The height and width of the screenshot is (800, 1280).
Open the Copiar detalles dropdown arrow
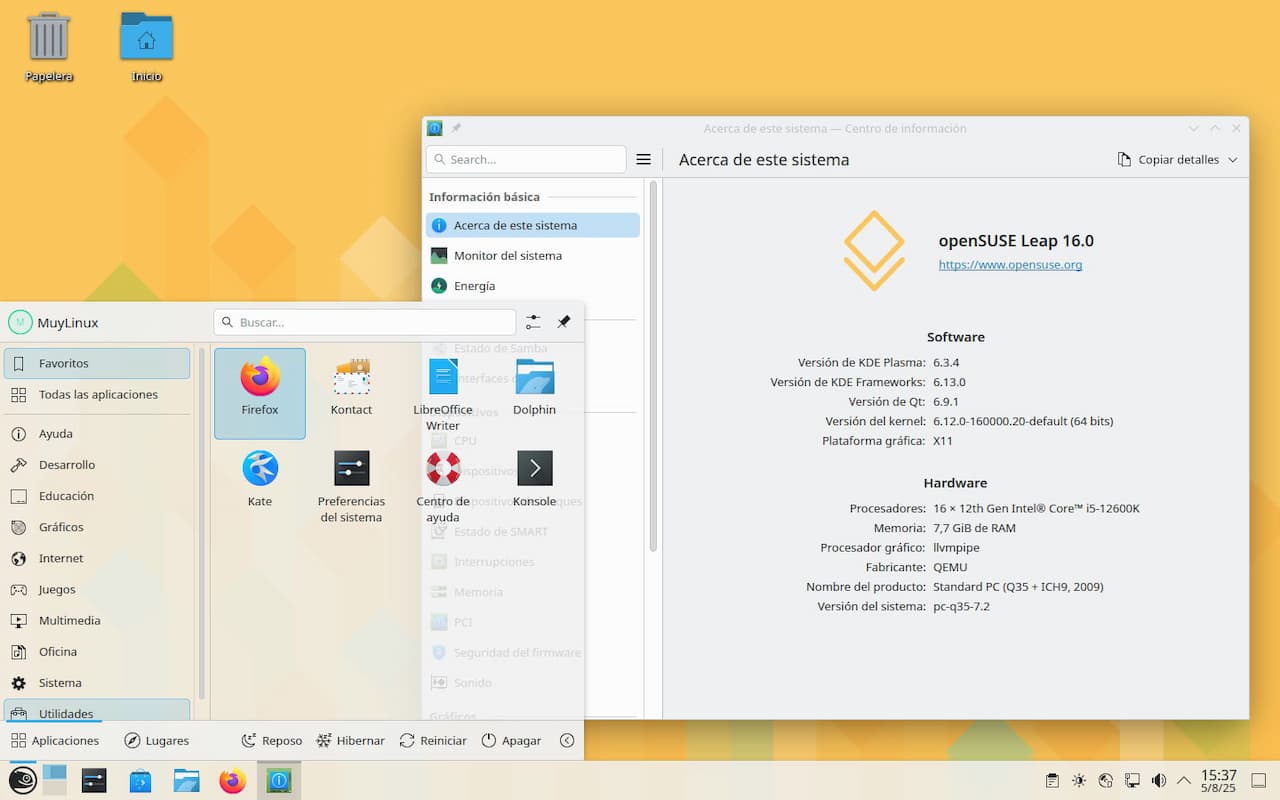pyautogui.click(x=1232, y=160)
